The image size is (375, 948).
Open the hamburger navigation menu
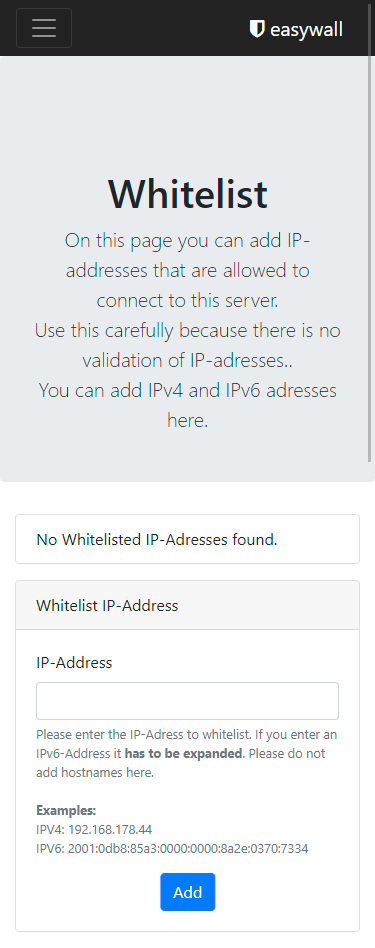coord(44,28)
